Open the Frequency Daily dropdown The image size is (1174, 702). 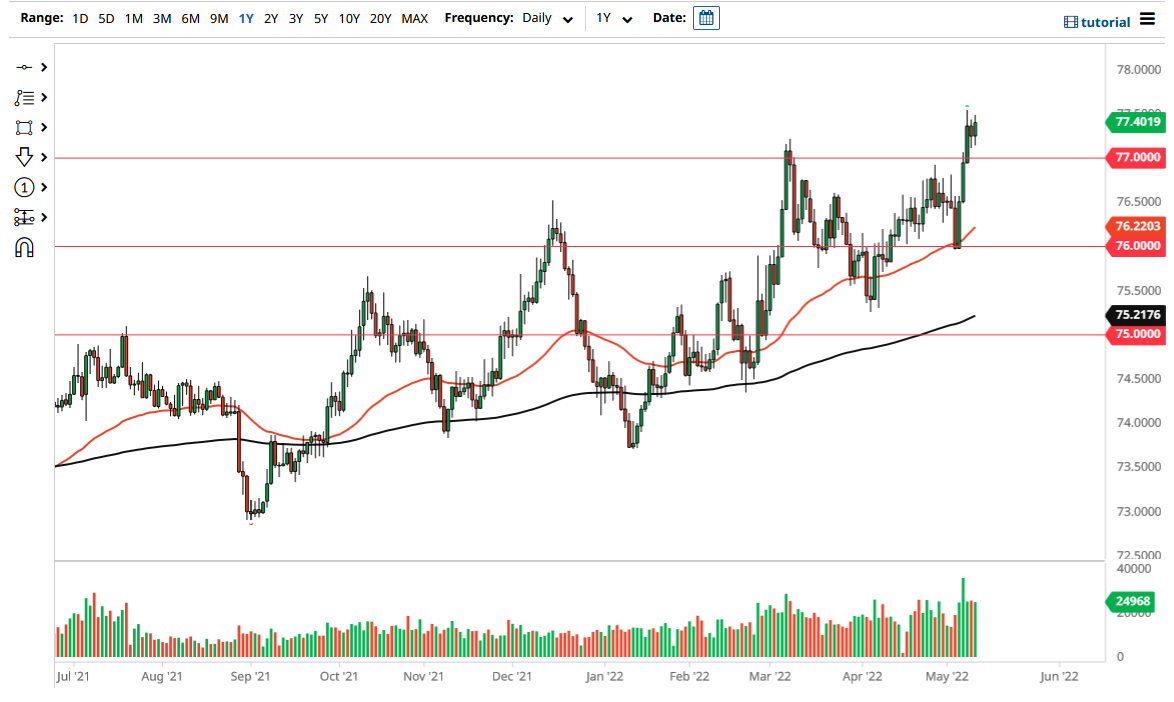547,18
